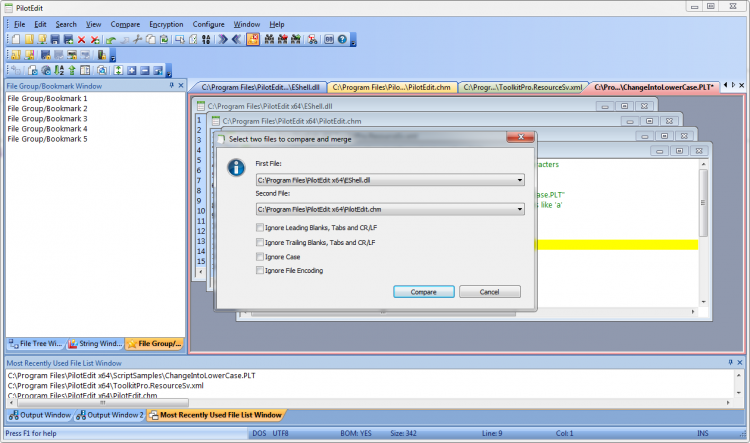This screenshot has height=443, width=750.
Task: Click the script window vertical scrollbar thumb
Action: pos(703,202)
